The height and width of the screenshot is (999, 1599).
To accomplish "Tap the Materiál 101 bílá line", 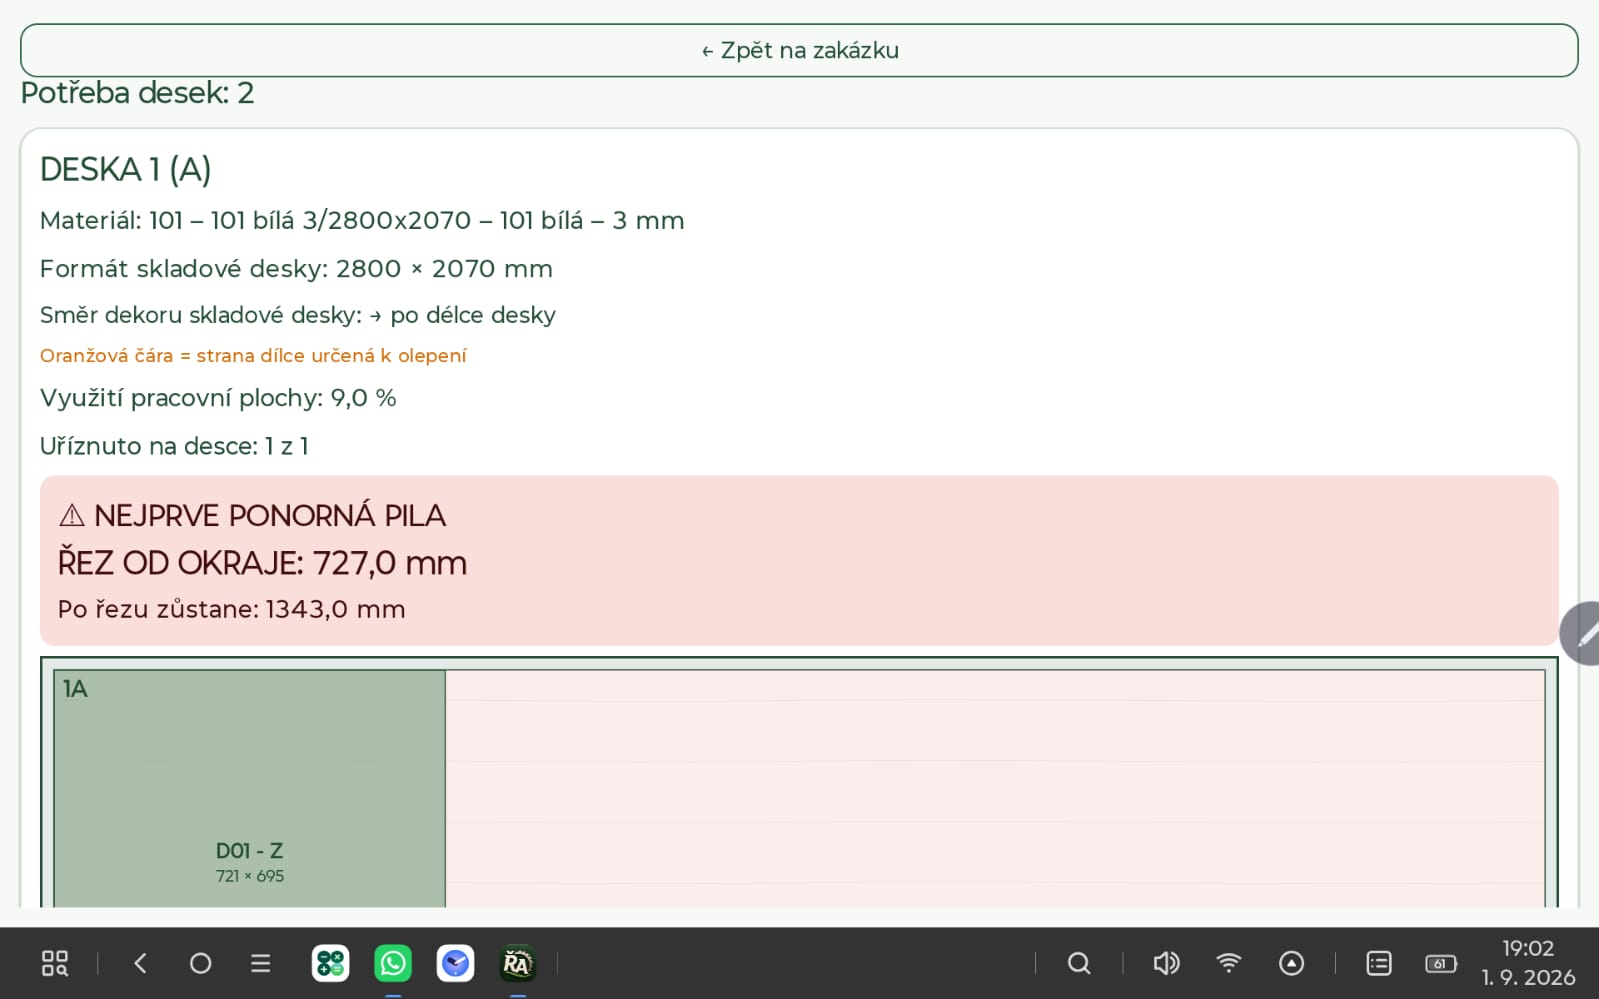I will (362, 220).
